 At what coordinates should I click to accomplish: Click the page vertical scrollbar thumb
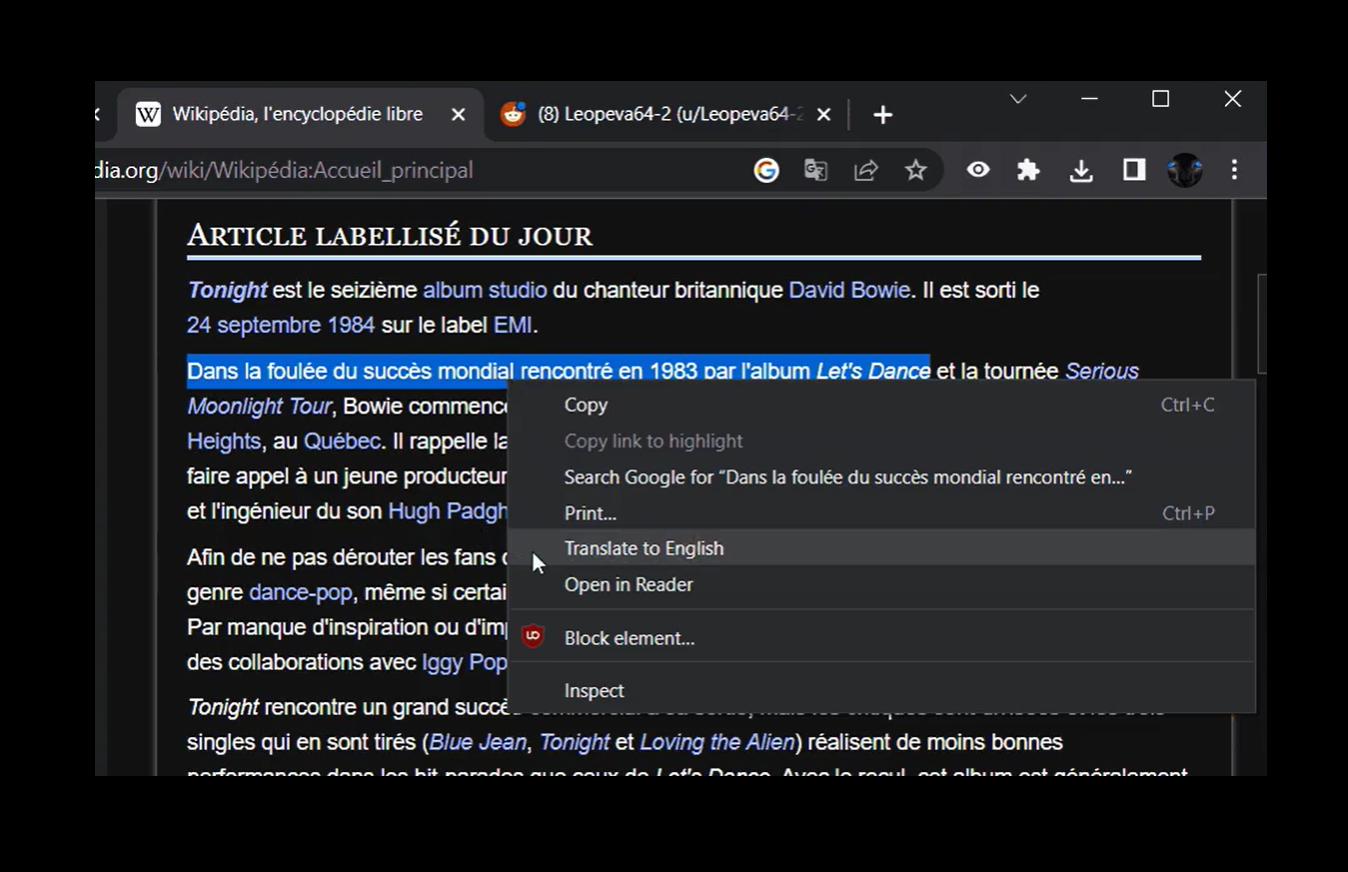click(1262, 325)
